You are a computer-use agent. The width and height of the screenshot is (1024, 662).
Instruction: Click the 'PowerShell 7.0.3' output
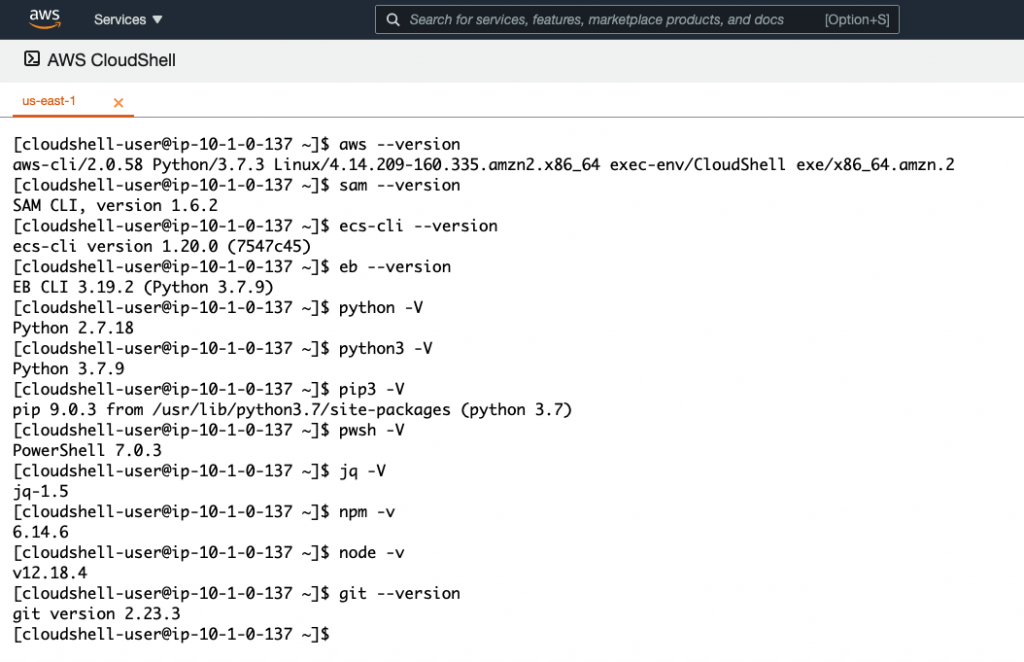click(x=87, y=450)
